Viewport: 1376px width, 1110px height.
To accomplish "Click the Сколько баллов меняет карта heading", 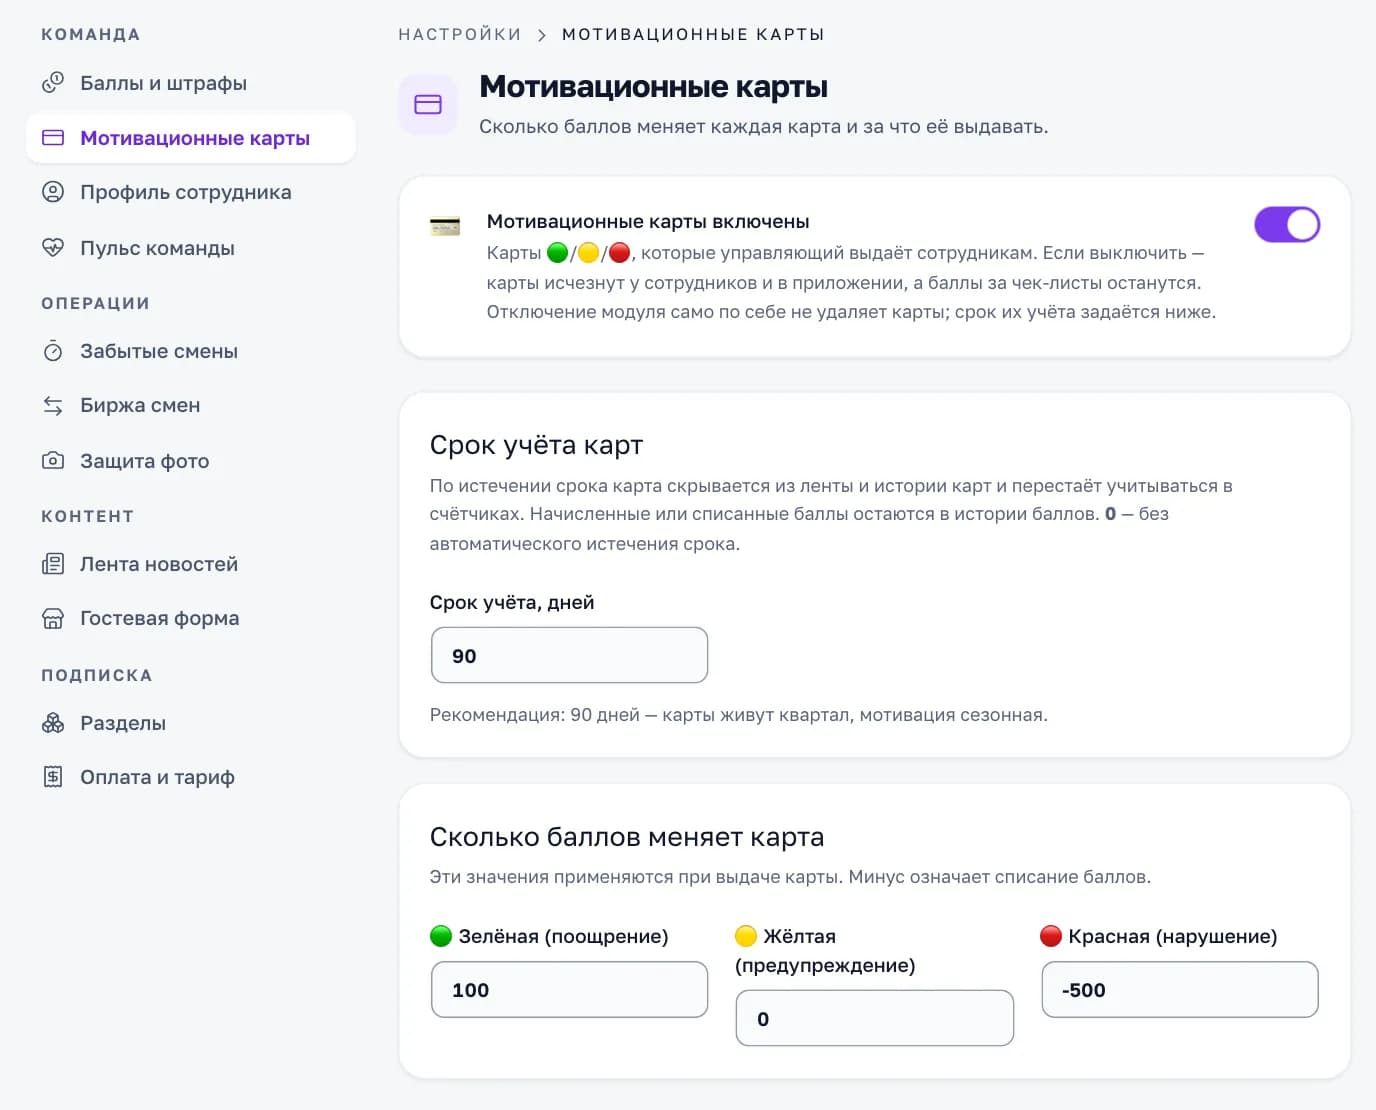I will click(627, 837).
